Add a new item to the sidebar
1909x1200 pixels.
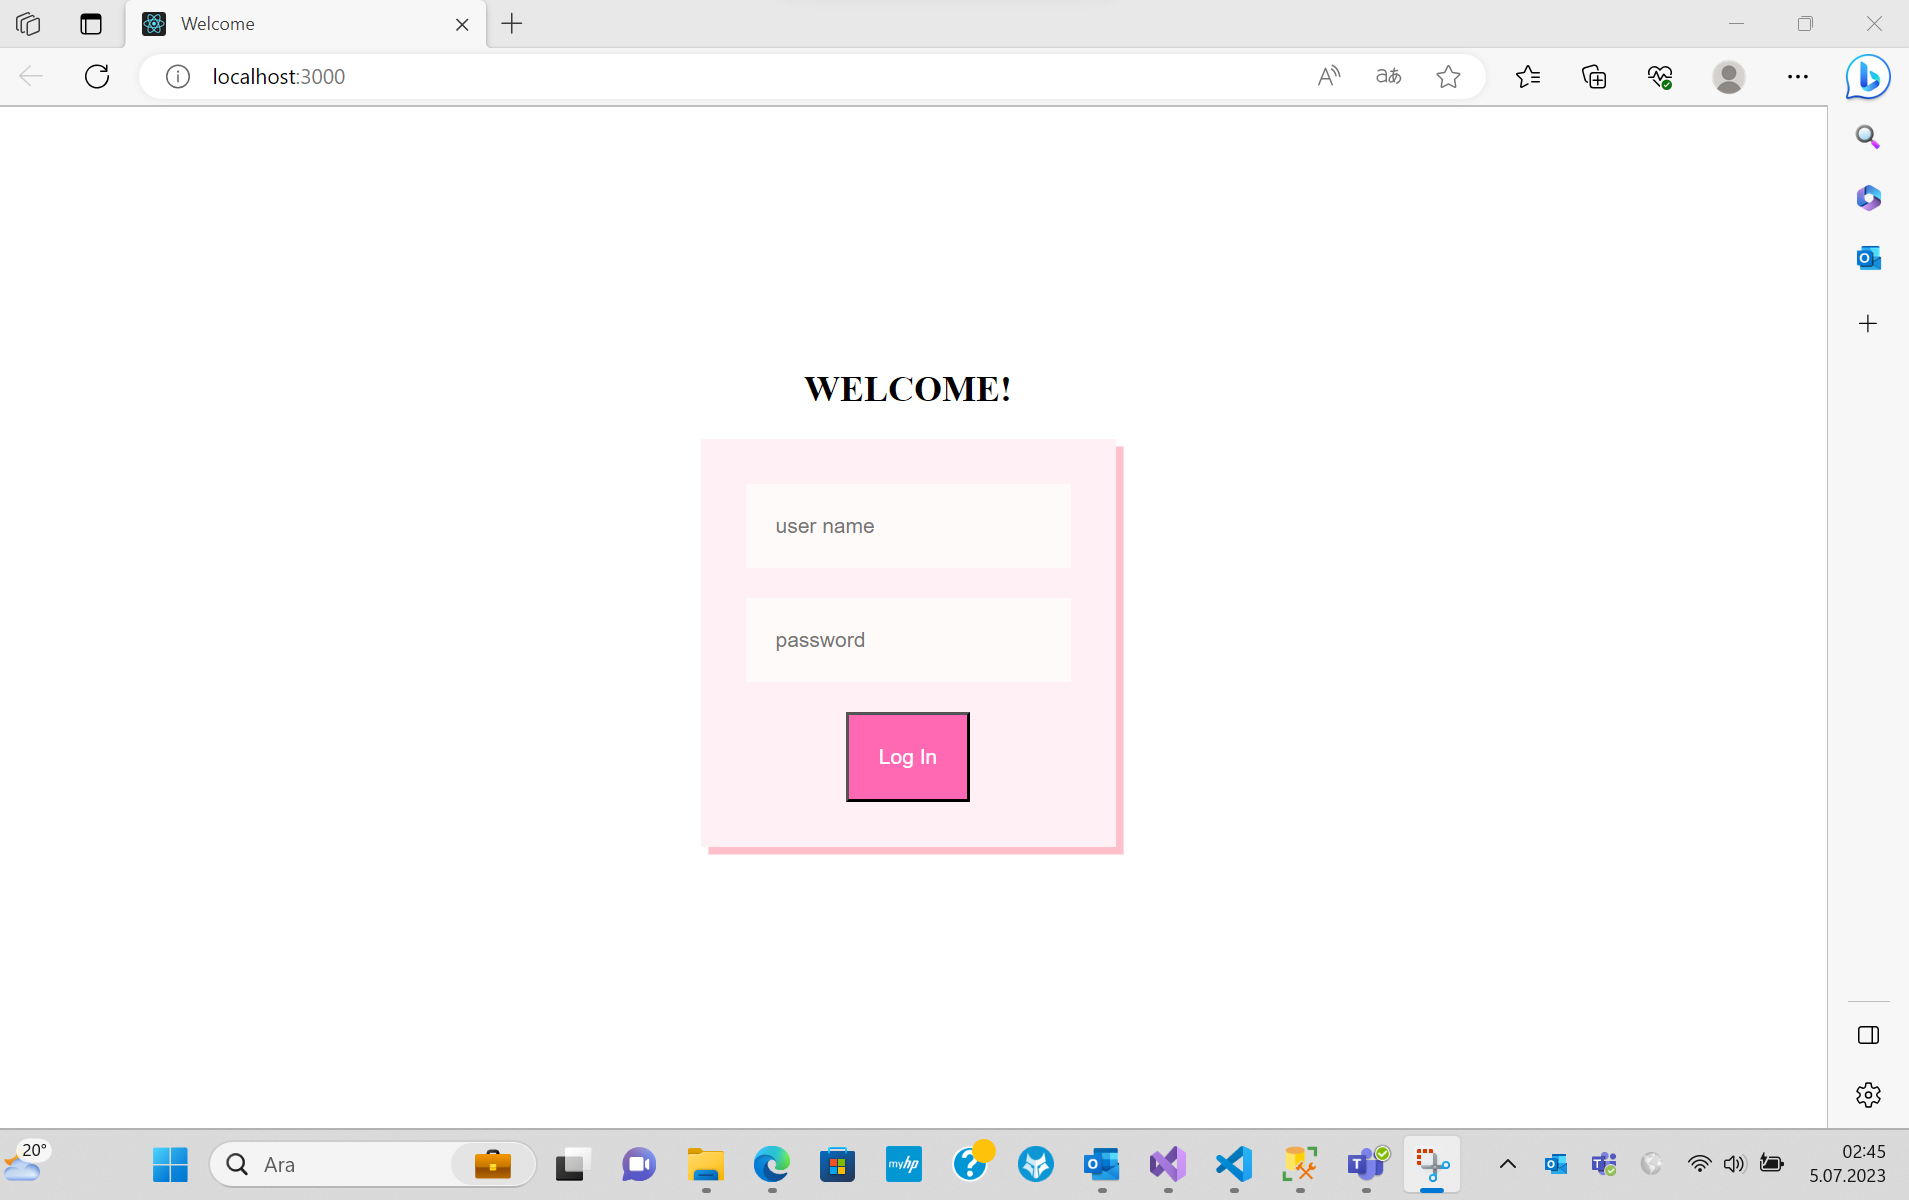pyautogui.click(x=1866, y=322)
